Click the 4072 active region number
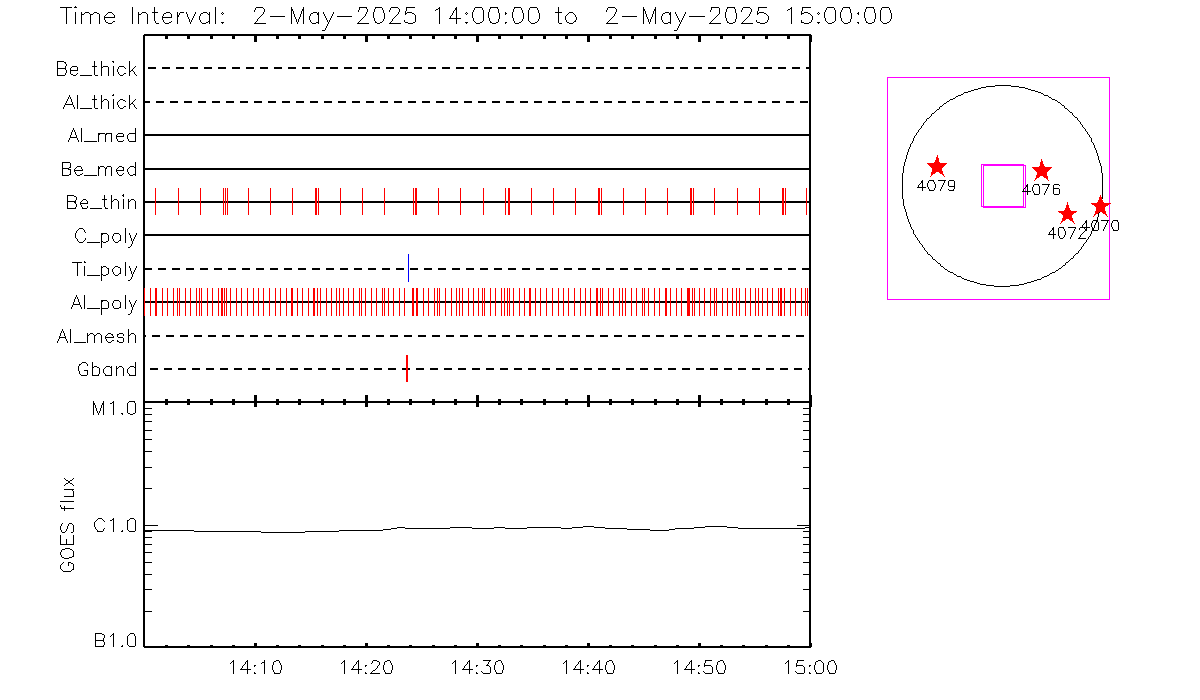This screenshot has width=1200, height=700. (1065, 233)
